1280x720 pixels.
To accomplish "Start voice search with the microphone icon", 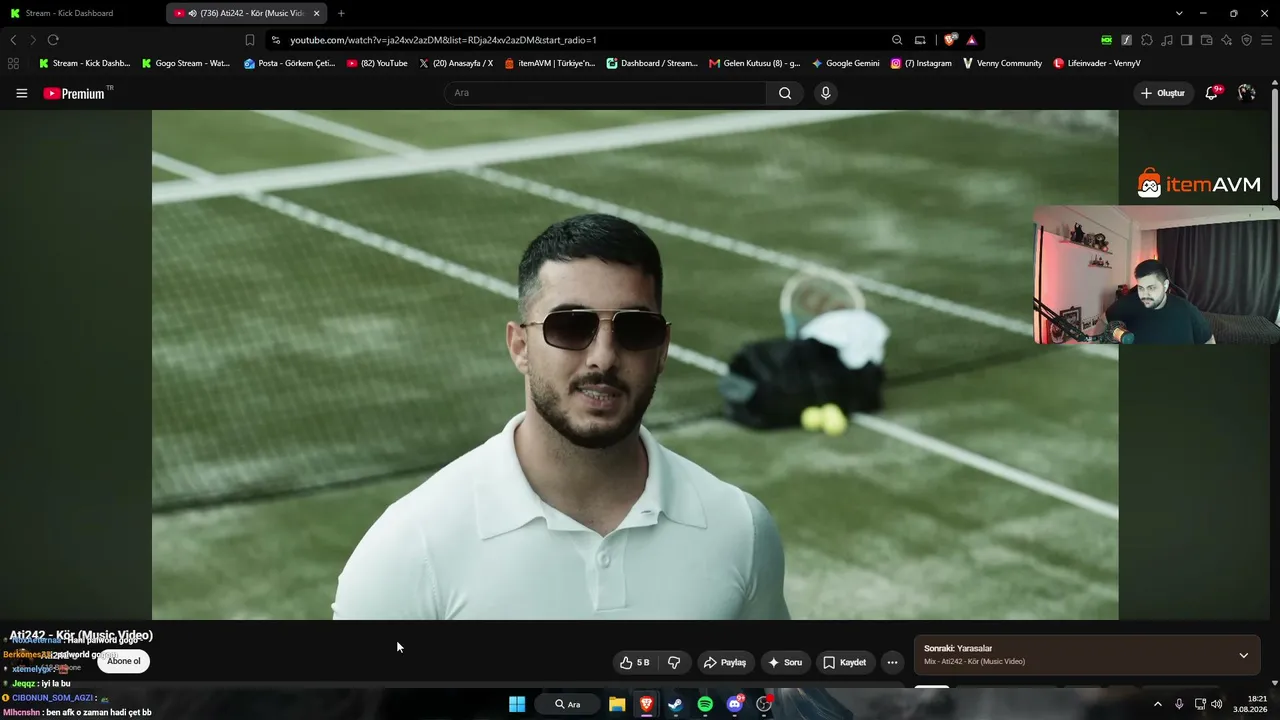I will point(825,93).
